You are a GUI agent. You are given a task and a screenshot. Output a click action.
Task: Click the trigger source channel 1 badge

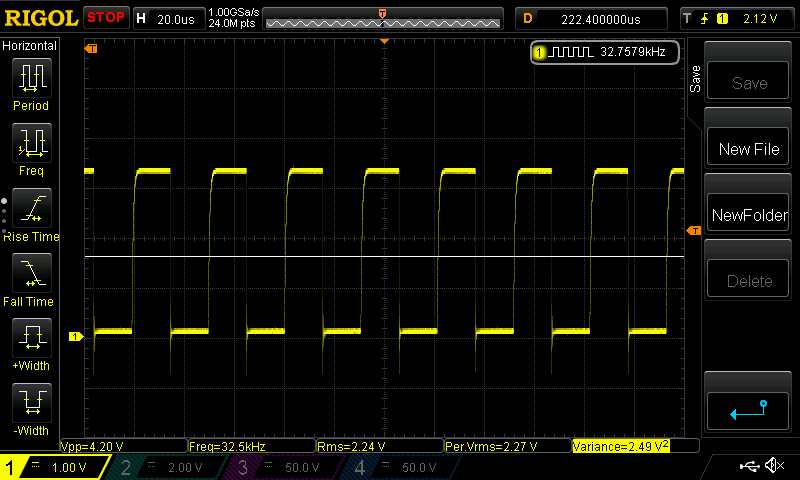[722, 19]
